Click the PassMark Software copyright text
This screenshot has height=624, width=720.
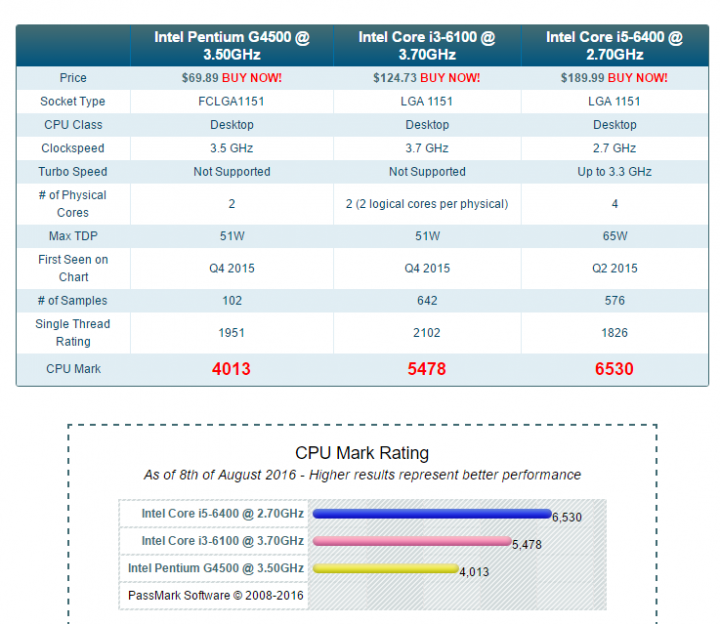pos(216,596)
